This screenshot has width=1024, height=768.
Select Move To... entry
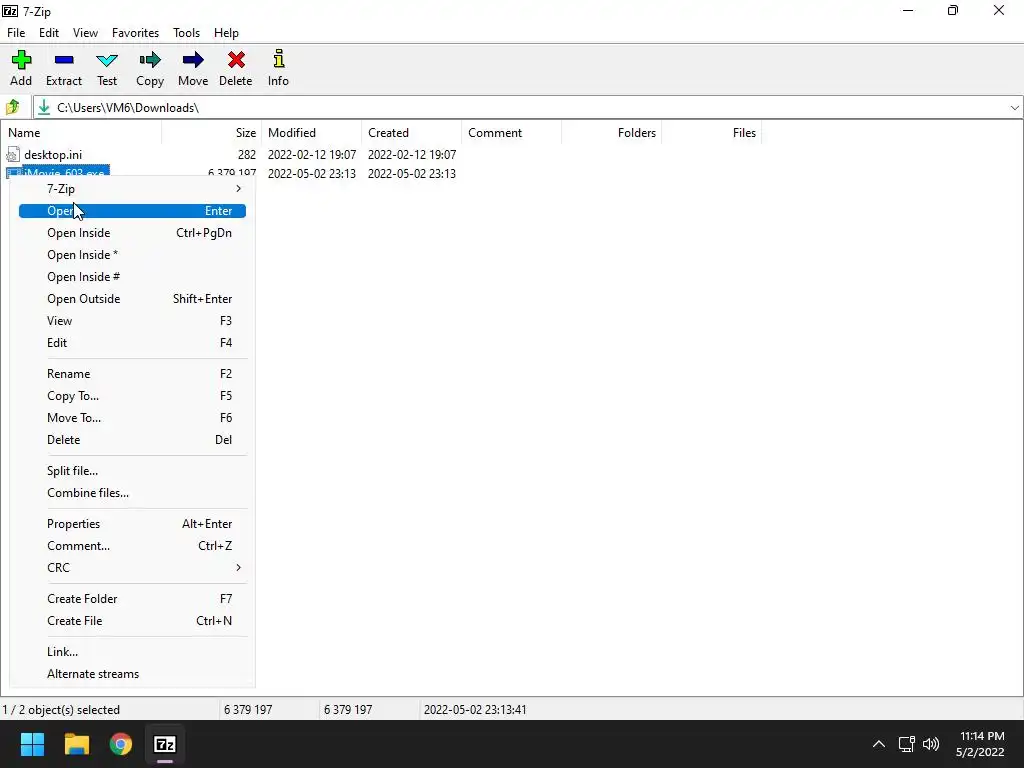[x=133, y=418]
